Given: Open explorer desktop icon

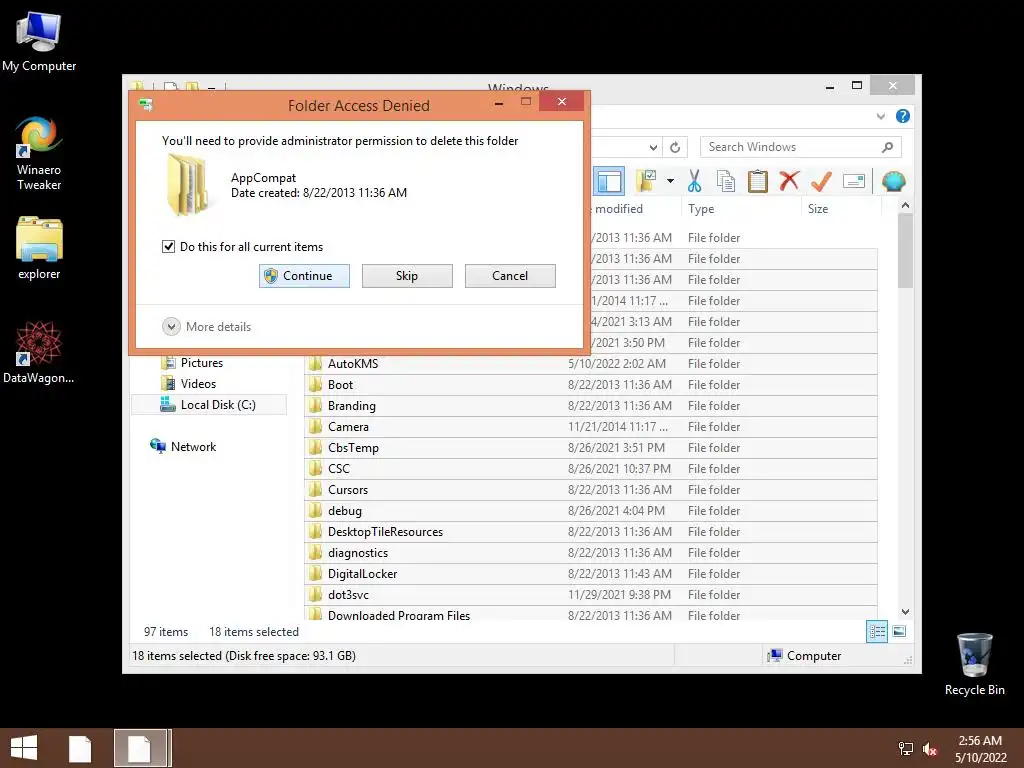Looking at the screenshot, I should coord(39,248).
